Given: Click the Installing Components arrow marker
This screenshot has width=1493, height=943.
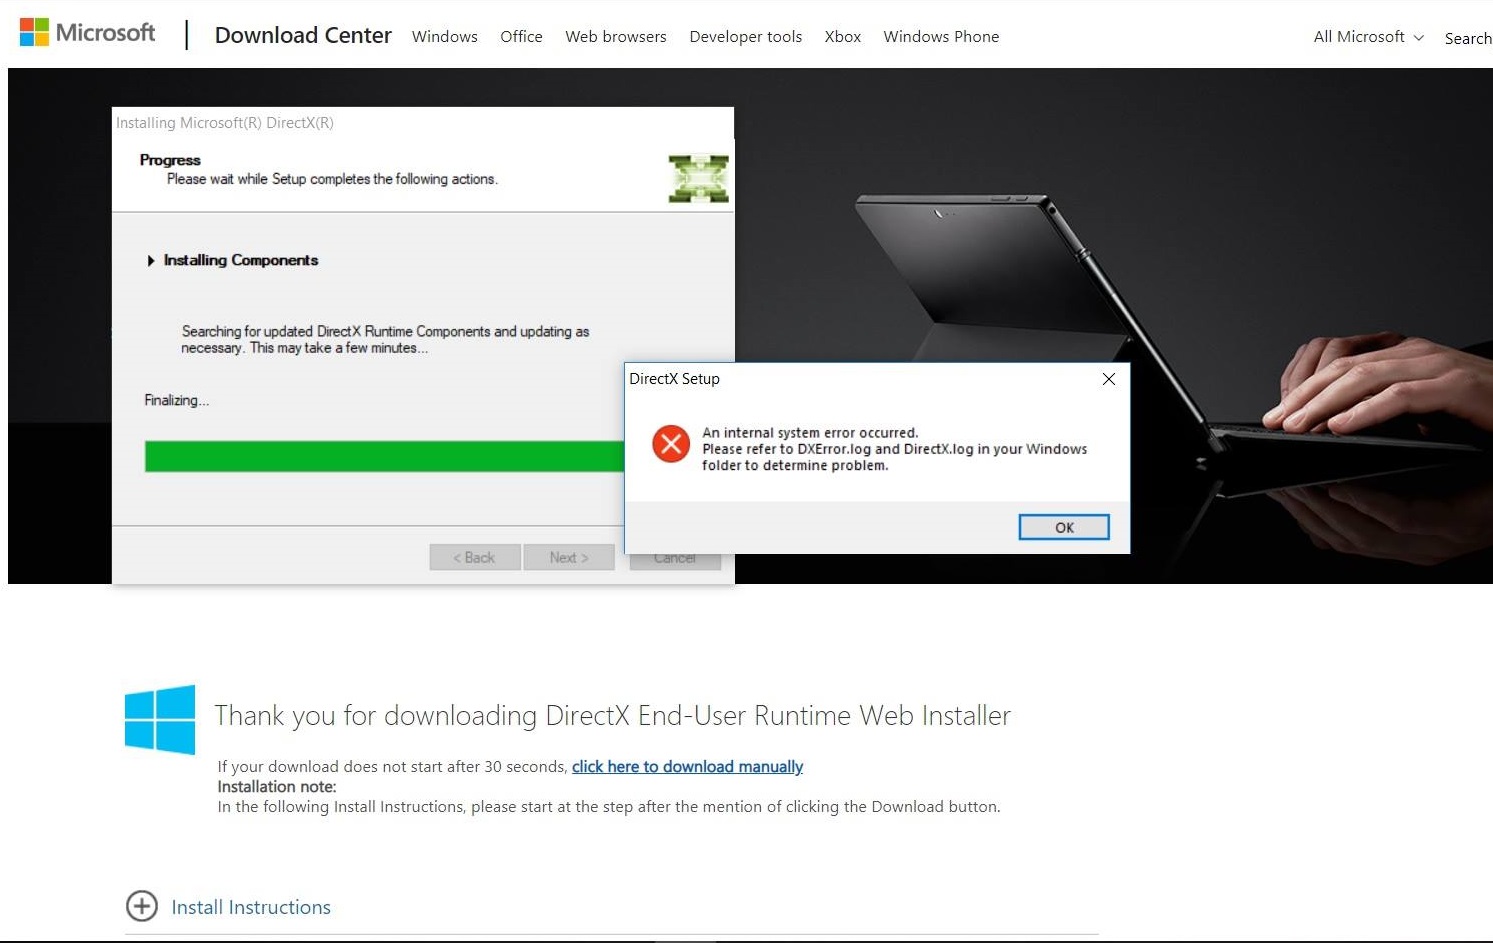Looking at the screenshot, I should coord(151,260).
